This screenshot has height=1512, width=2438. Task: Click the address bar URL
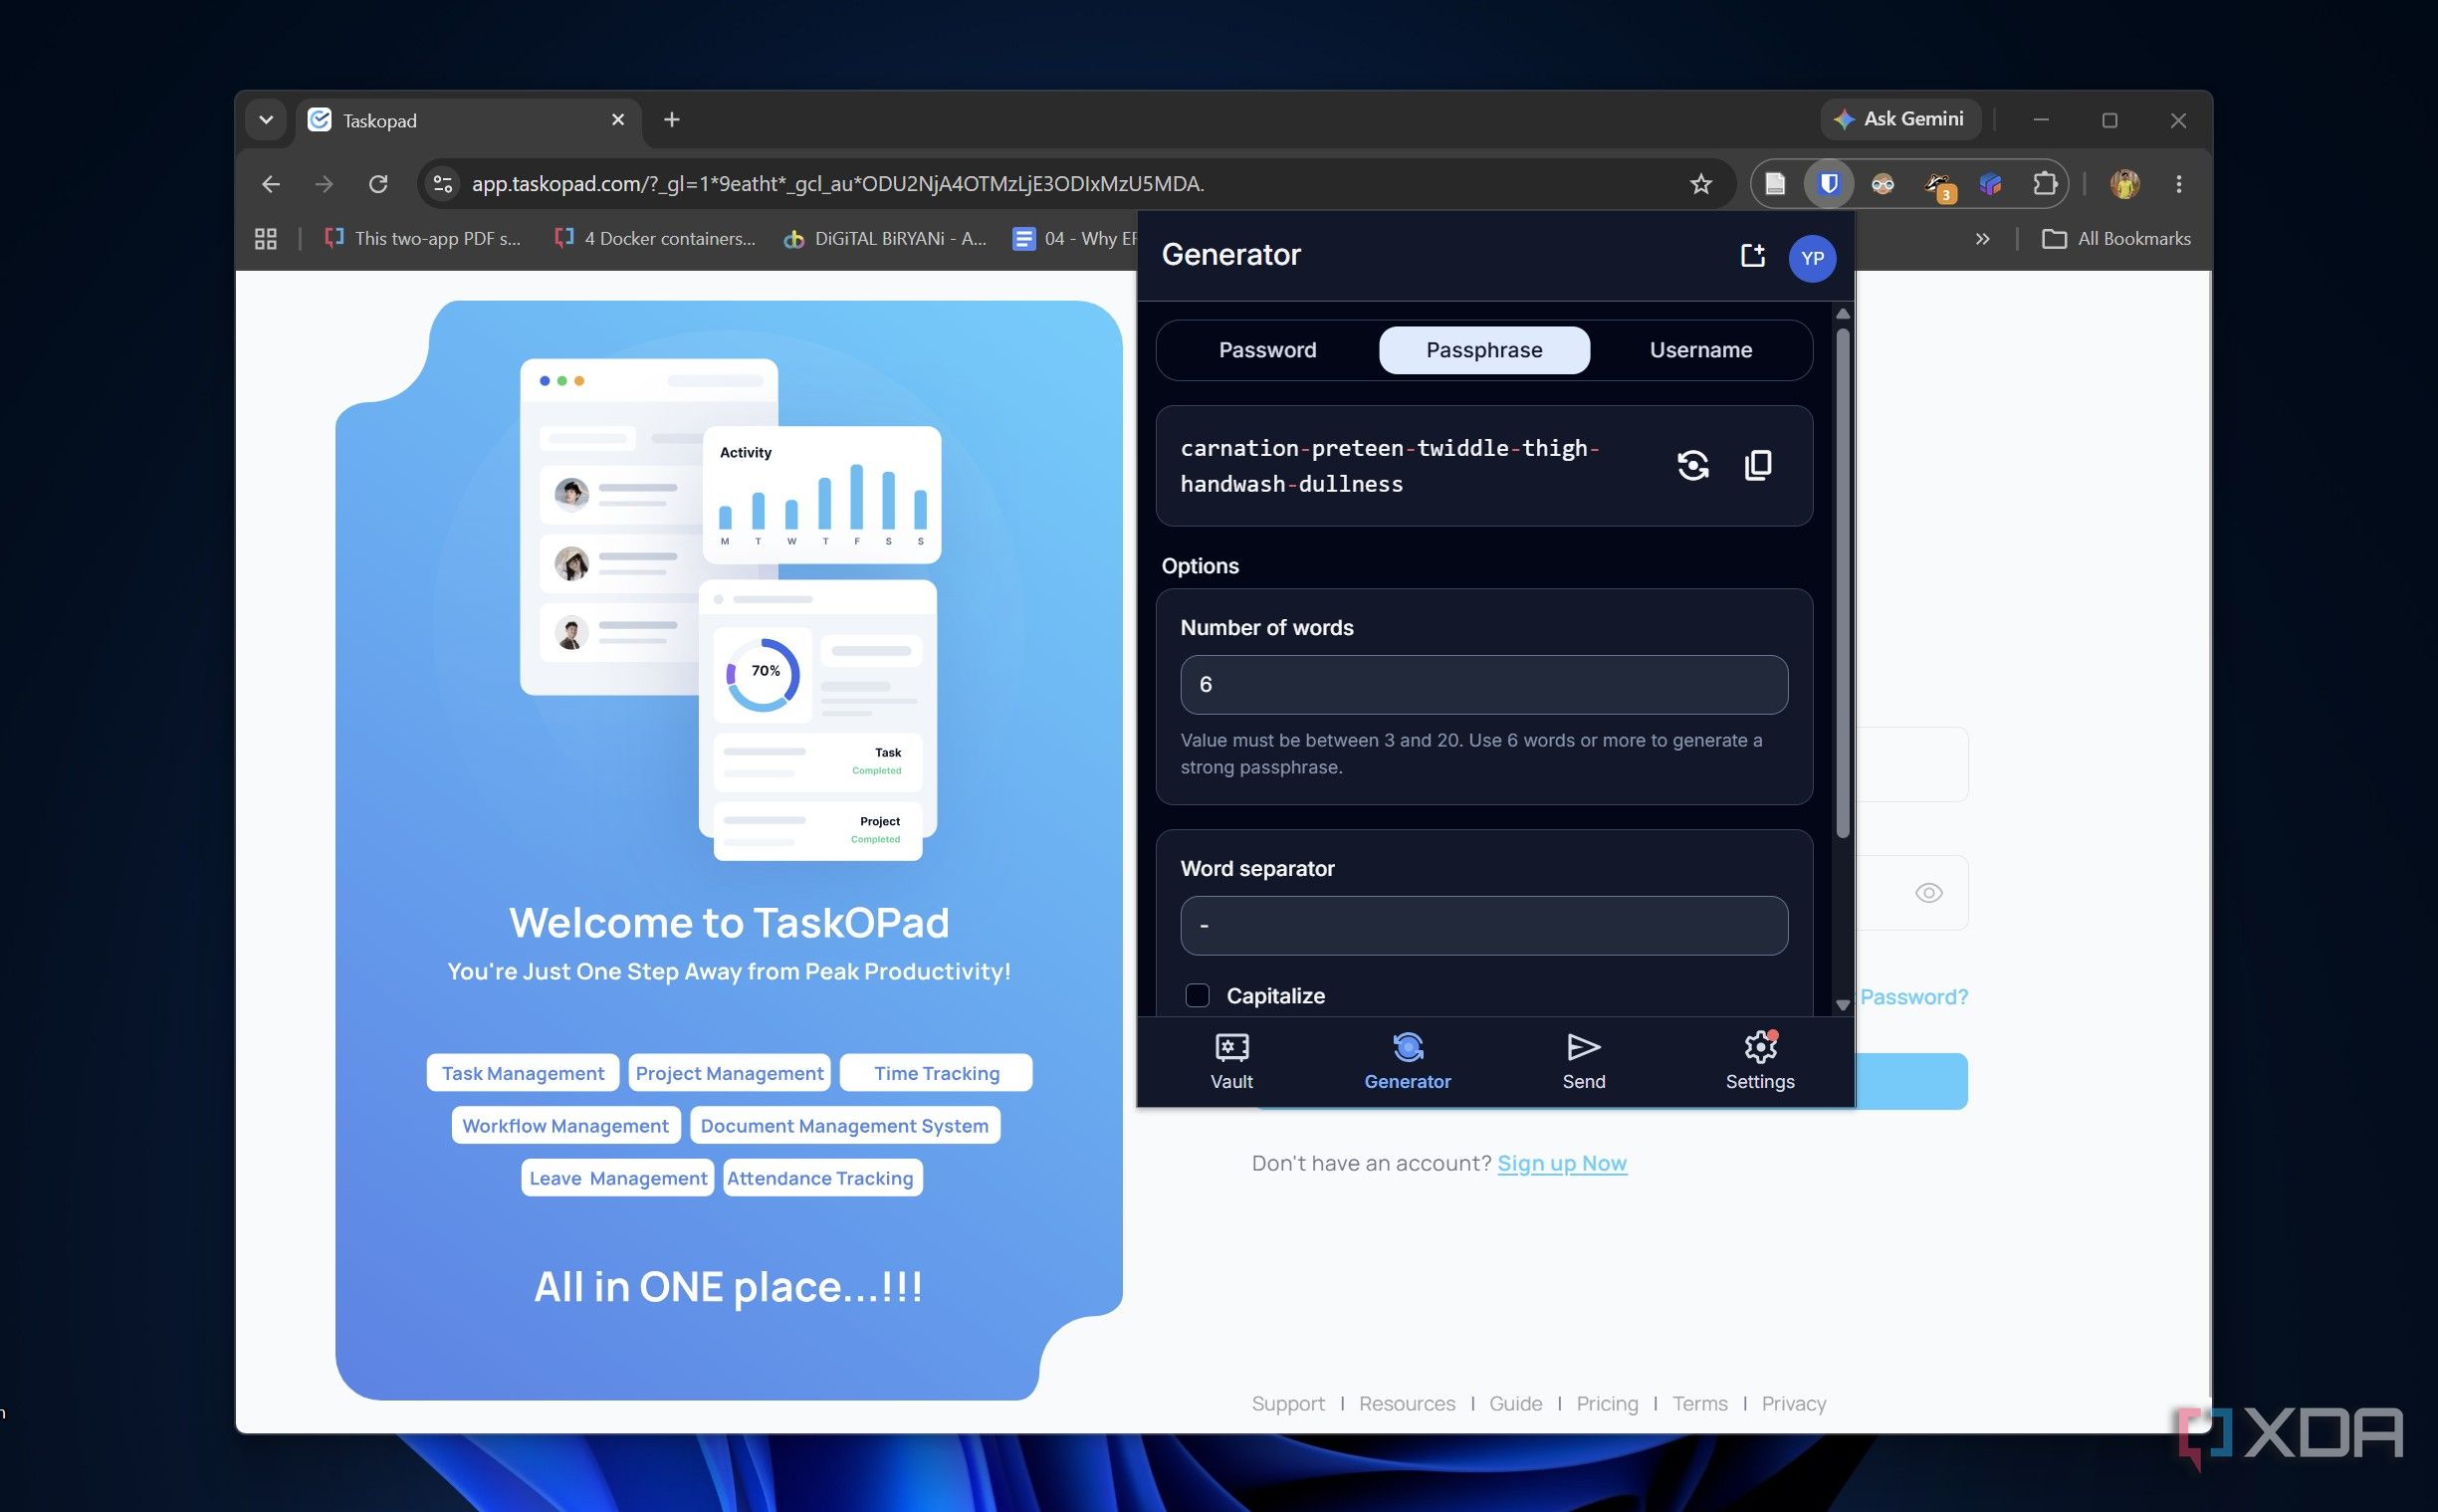point(838,184)
